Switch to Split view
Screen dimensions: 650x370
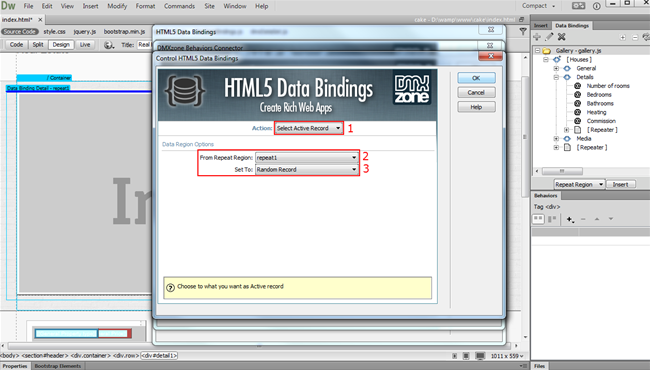pyautogui.click(x=38, y=44)
